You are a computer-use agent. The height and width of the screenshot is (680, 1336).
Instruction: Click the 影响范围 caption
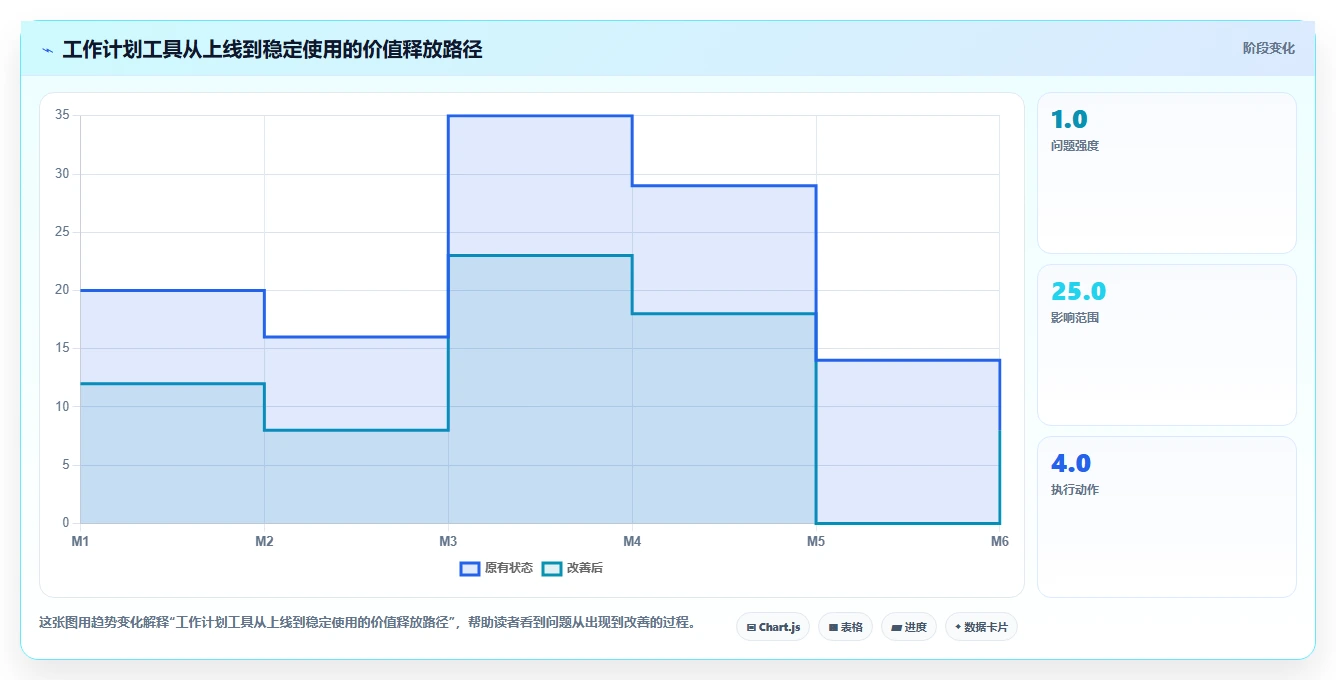coord(1075,318)
